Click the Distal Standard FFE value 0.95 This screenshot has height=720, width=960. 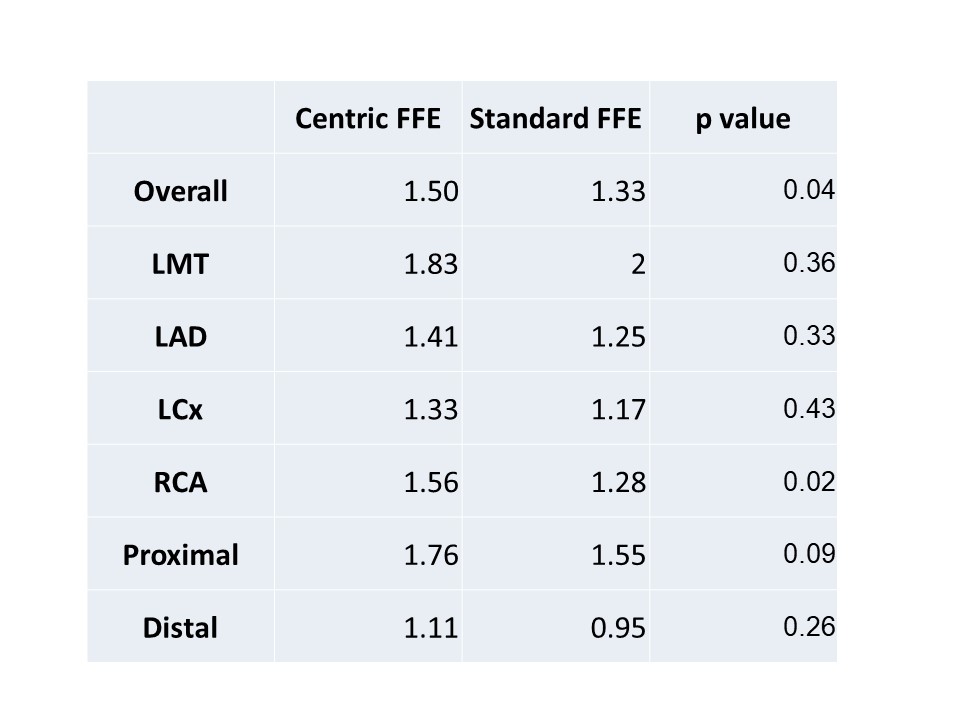click(x=618, y=628)
